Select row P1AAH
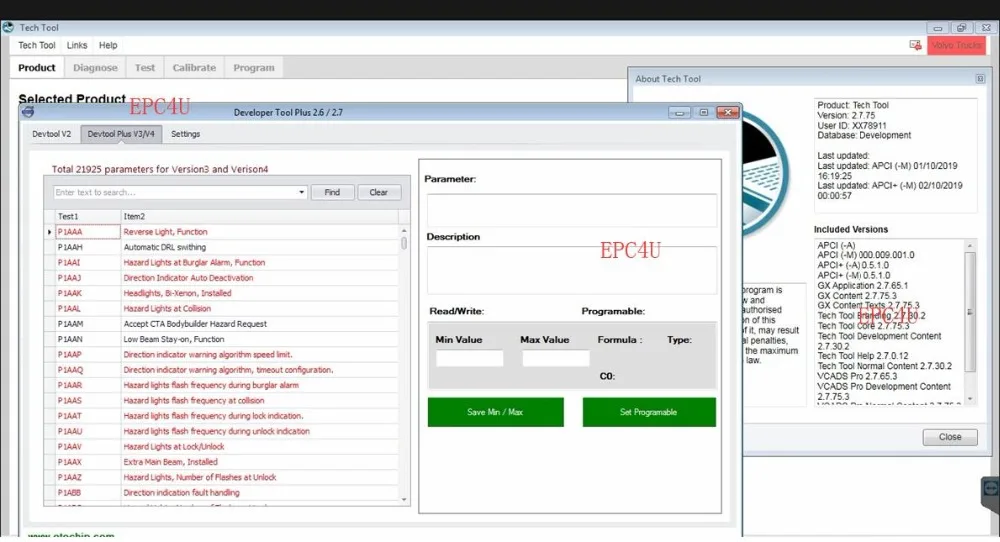Screen dimensions: 1000x542 coord(87,247)
